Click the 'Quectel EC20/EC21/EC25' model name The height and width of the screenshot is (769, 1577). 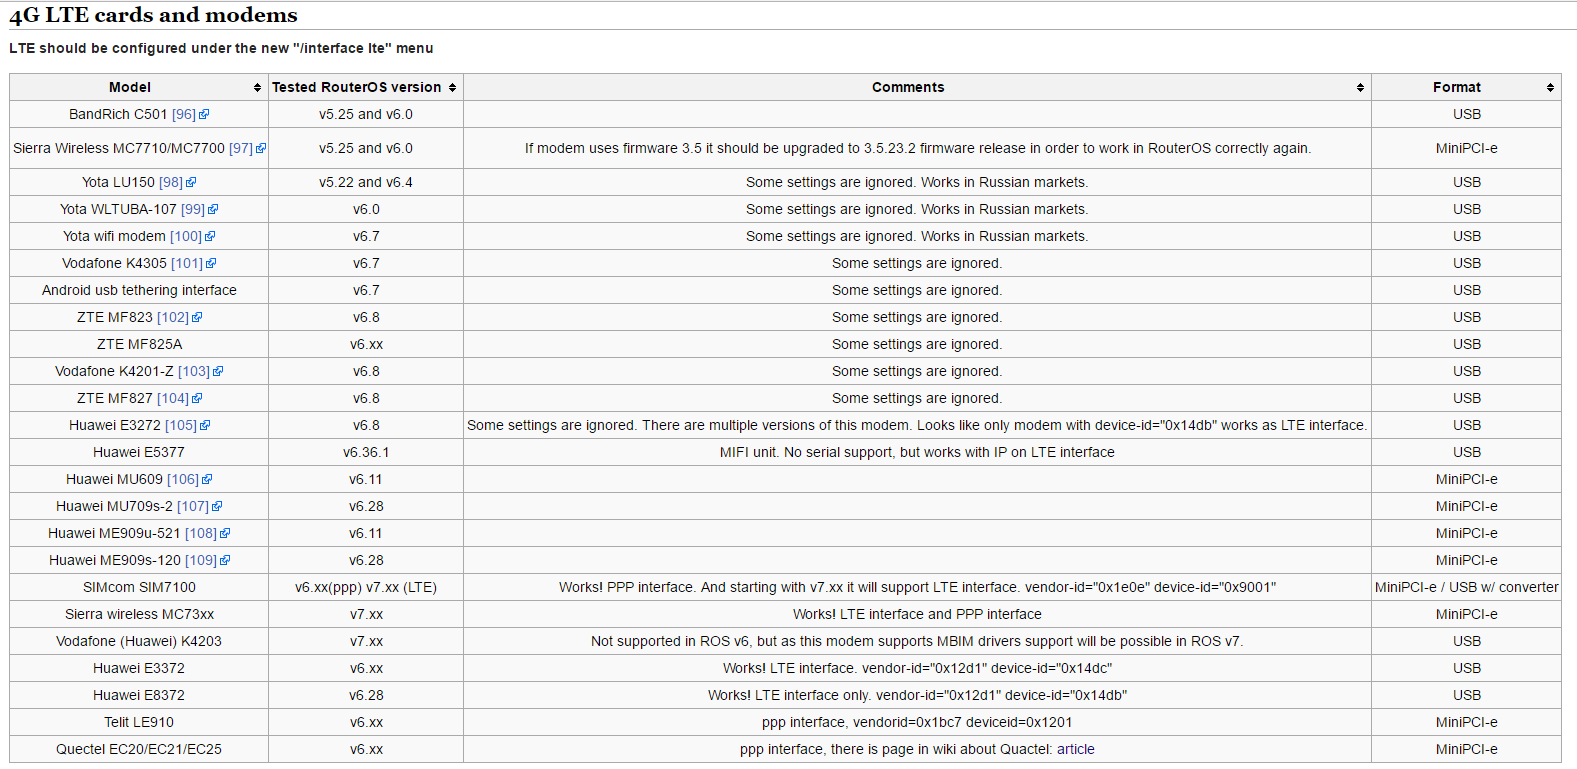tap(139, 749)
